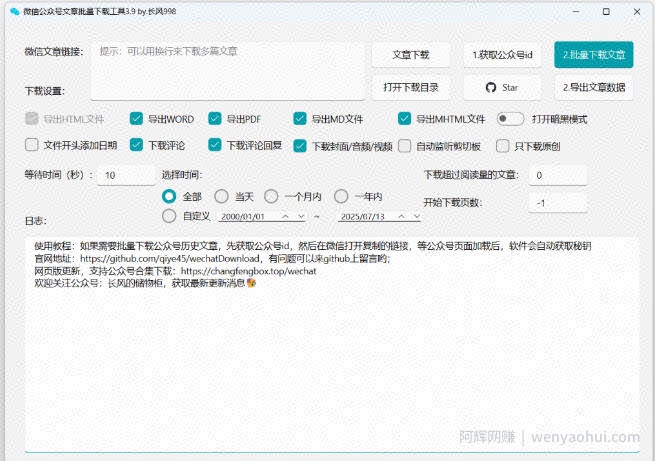Click 欢迎关注公众号 line in log
This screenshot has width=655, height=461.
click(145, 283)
